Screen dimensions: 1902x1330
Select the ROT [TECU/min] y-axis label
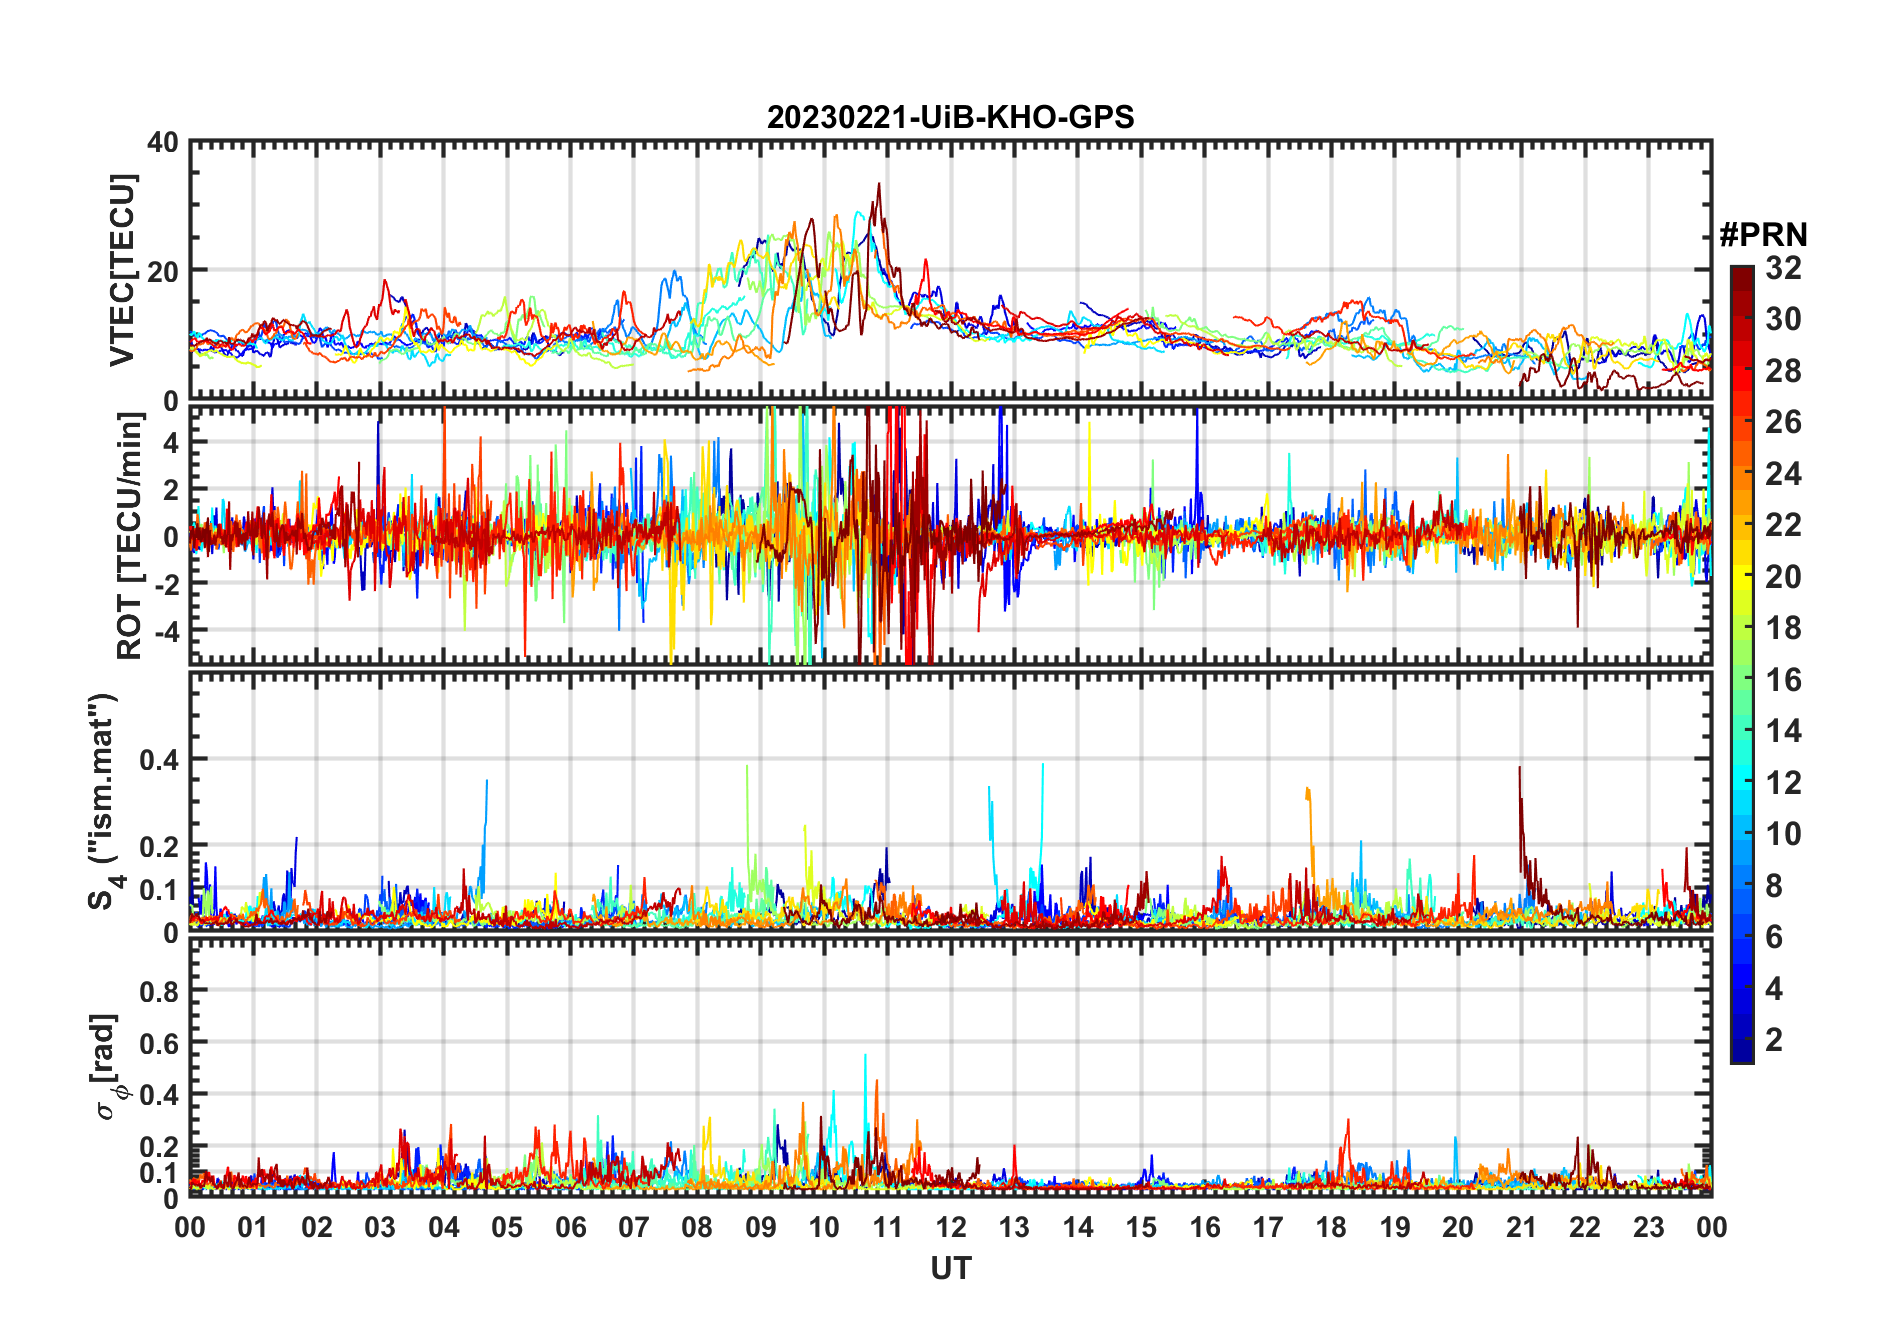129,536
